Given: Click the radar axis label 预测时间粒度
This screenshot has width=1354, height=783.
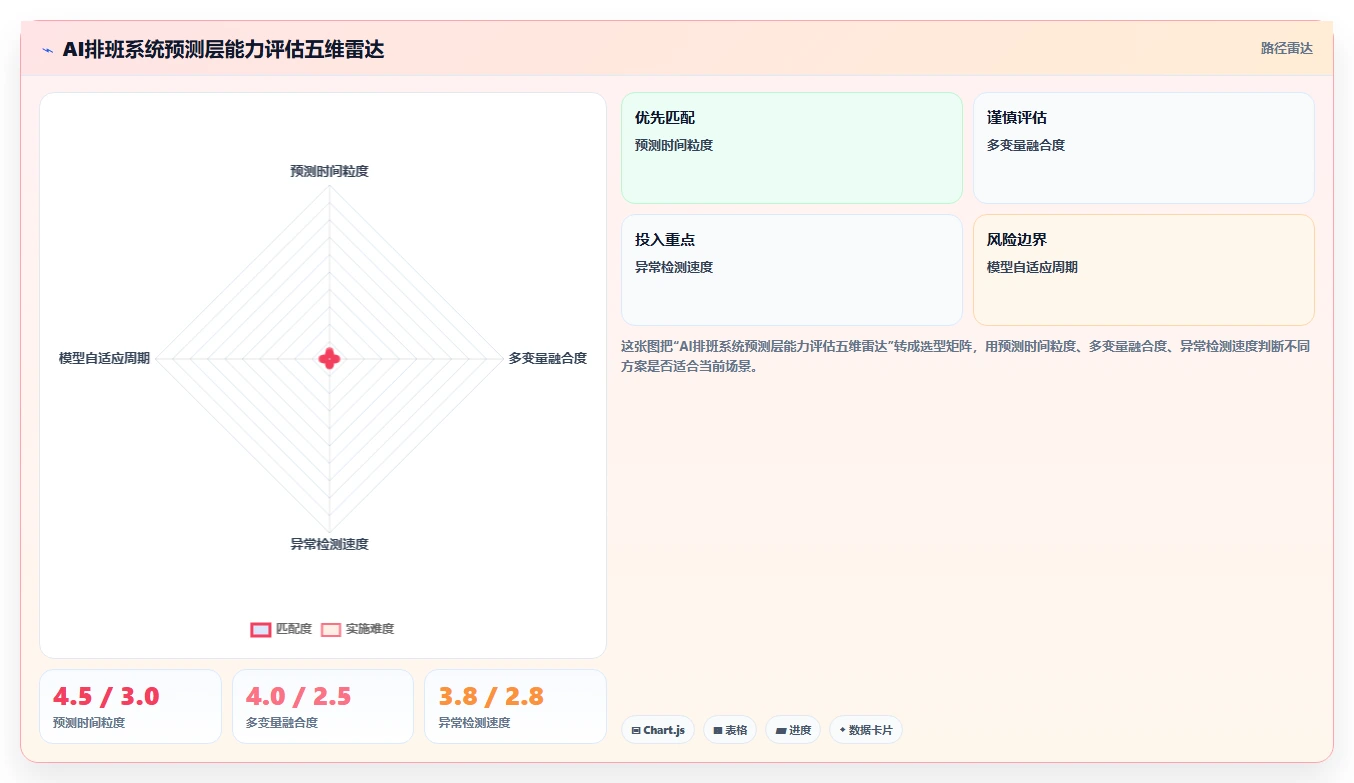Looking at the screenshot, I should pos(329,171).
